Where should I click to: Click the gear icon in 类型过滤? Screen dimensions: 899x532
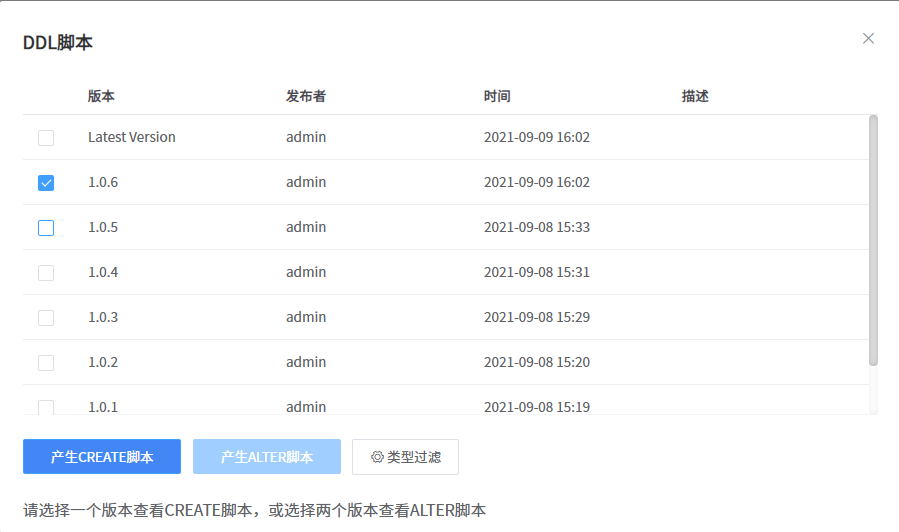[377, 457]
